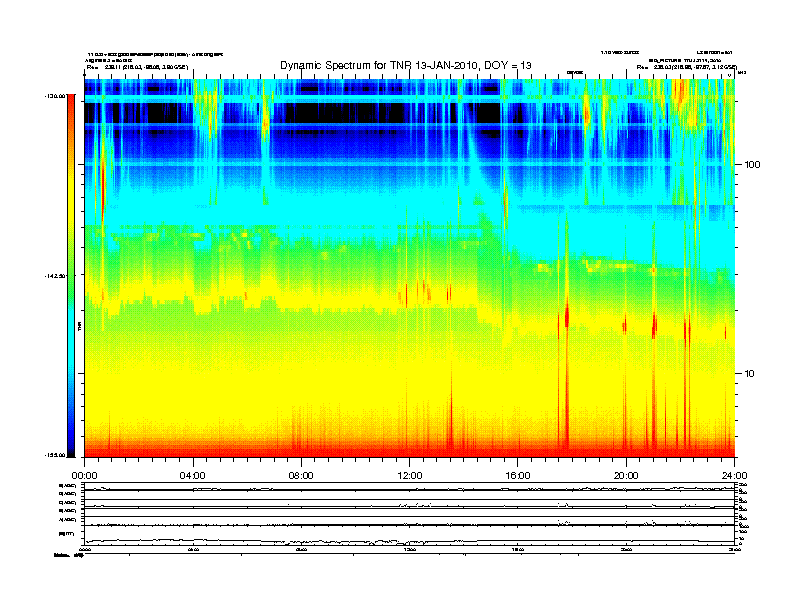The height and width of the screenshot is (612, 792).
Task: Click the 00:00 label on the main time axis
Action: coord(84,476)
